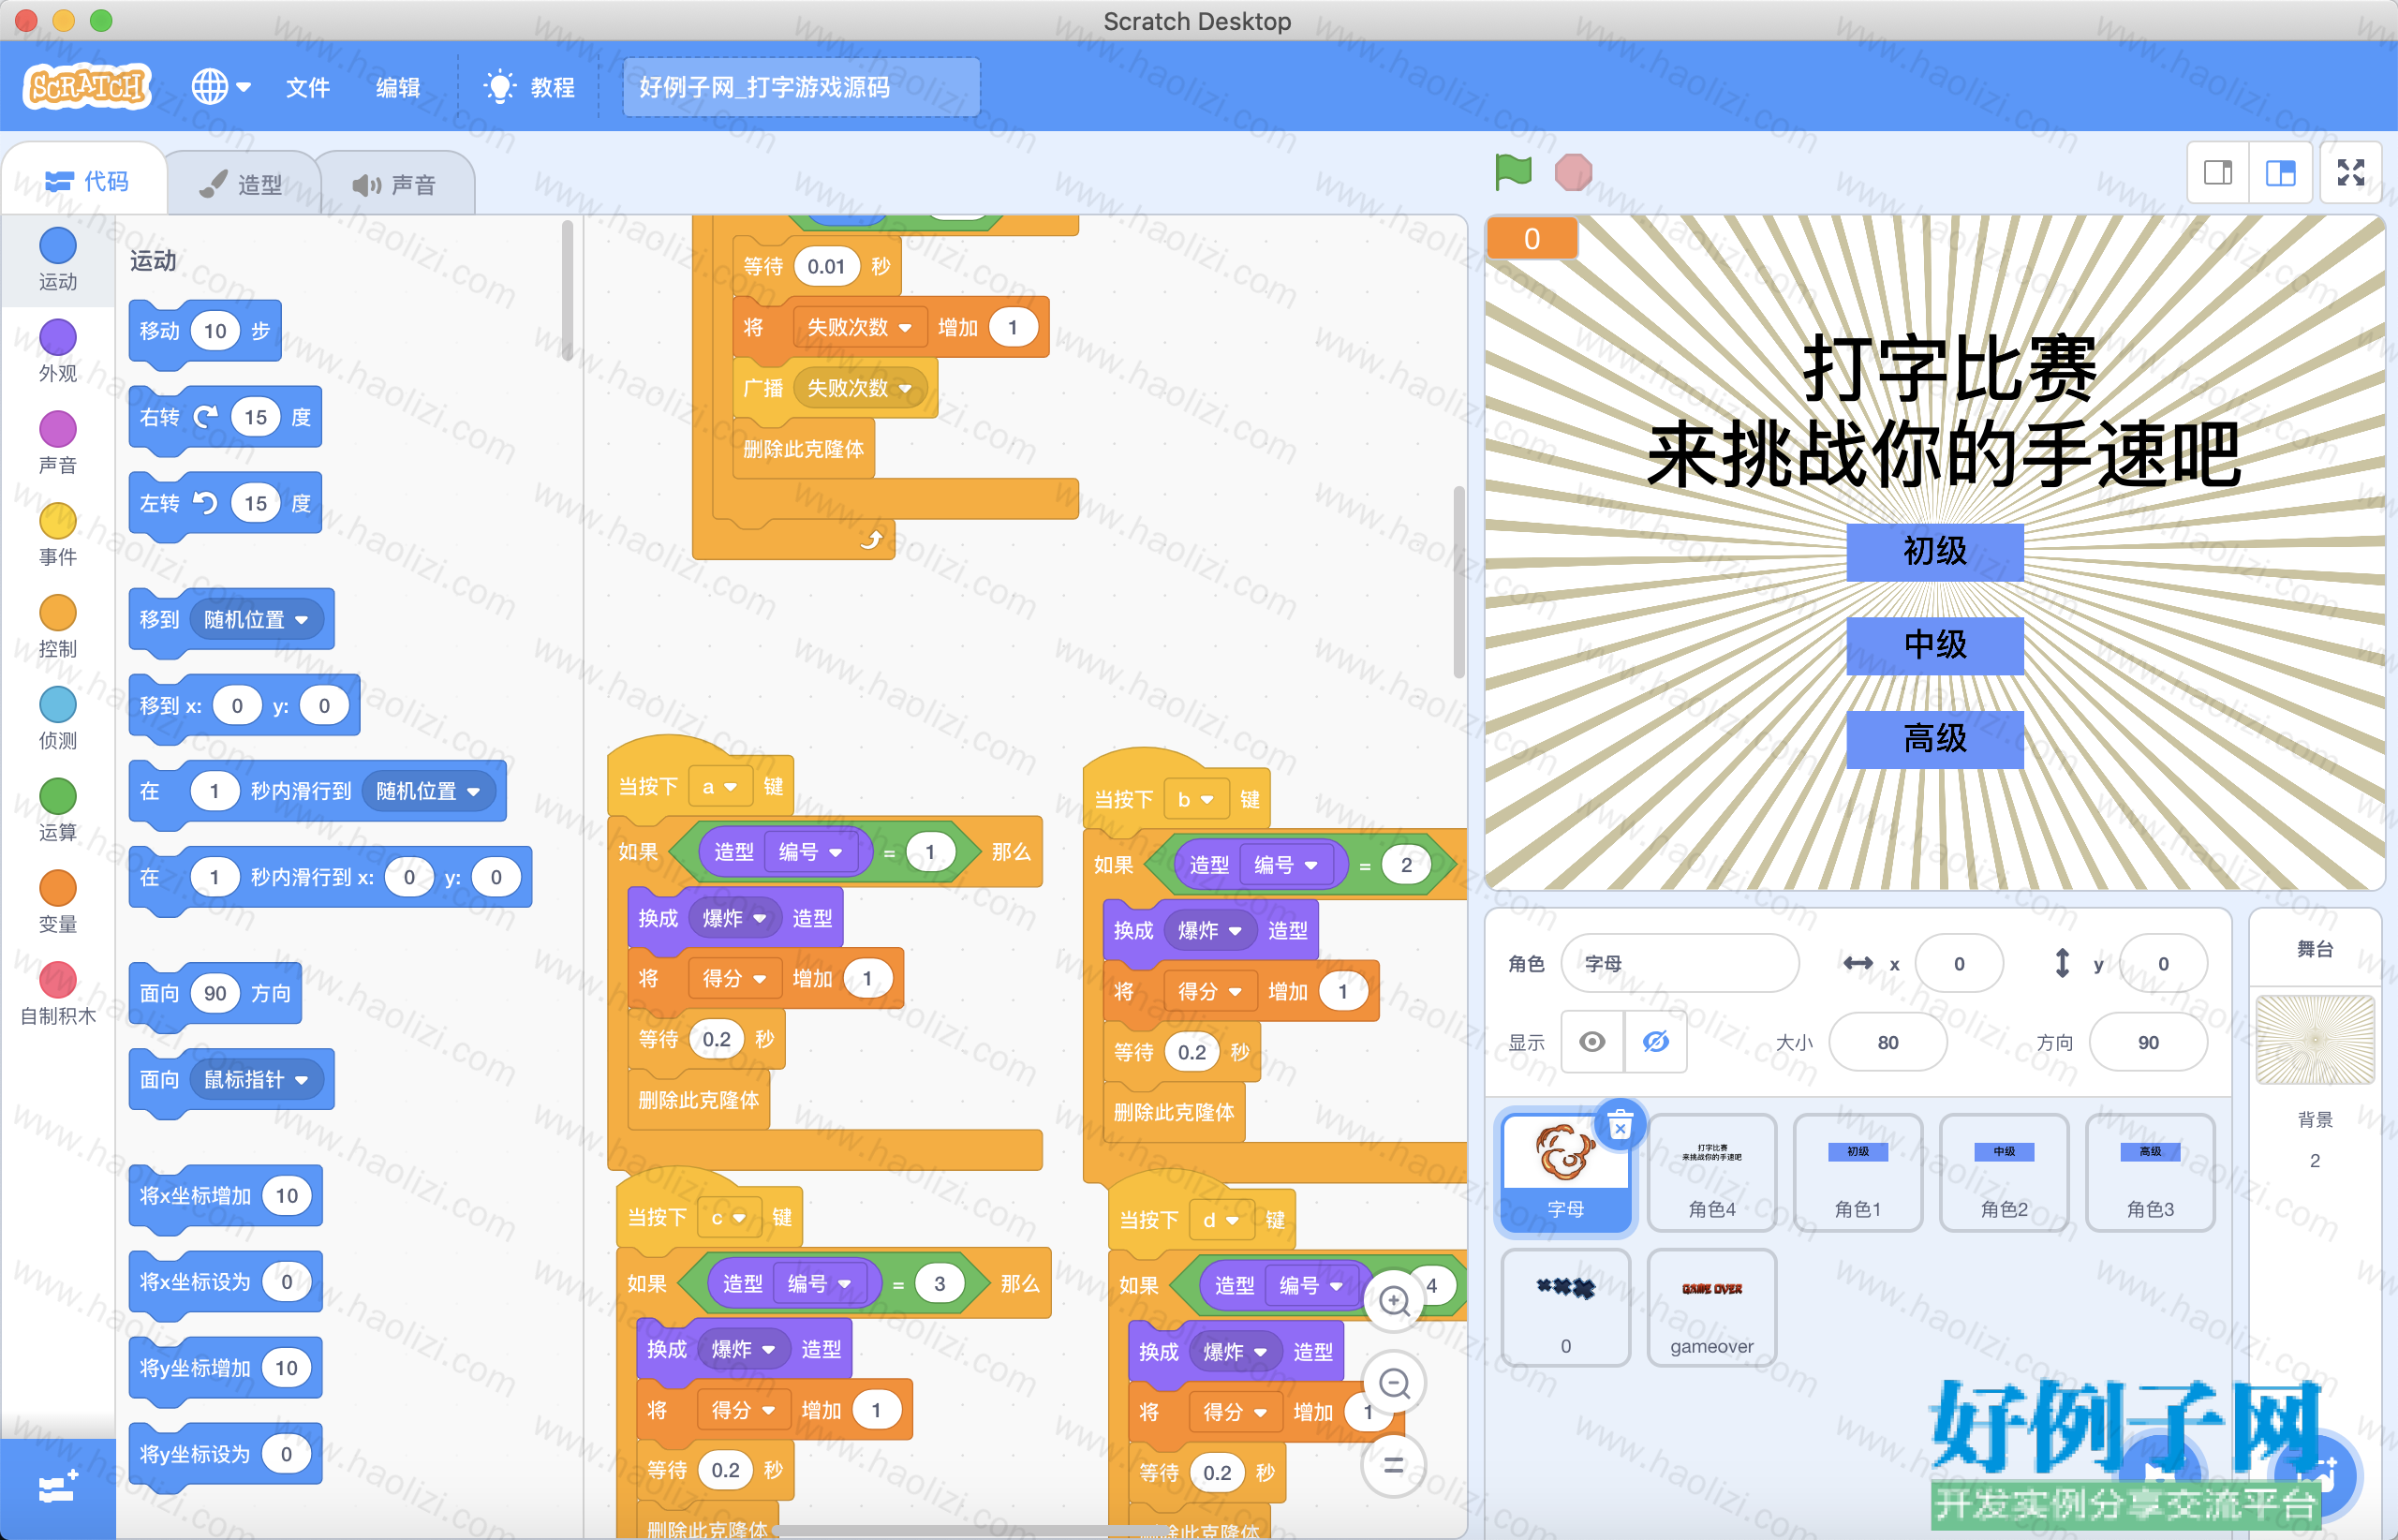Open the key 'a' dropdown in hat block

[719, 787]
